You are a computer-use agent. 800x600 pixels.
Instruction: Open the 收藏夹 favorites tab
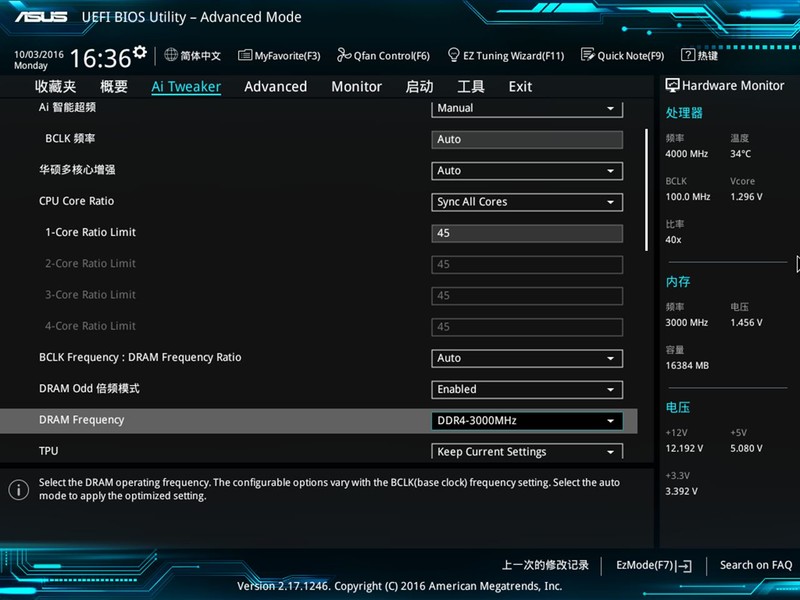pos(55,86)
